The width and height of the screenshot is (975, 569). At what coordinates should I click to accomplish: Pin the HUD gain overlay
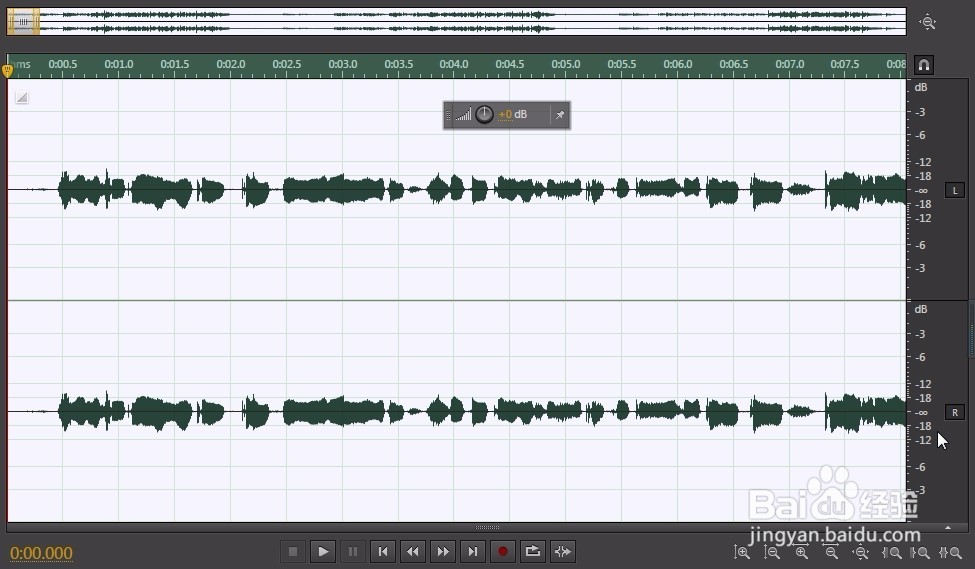tap(560, 115)
